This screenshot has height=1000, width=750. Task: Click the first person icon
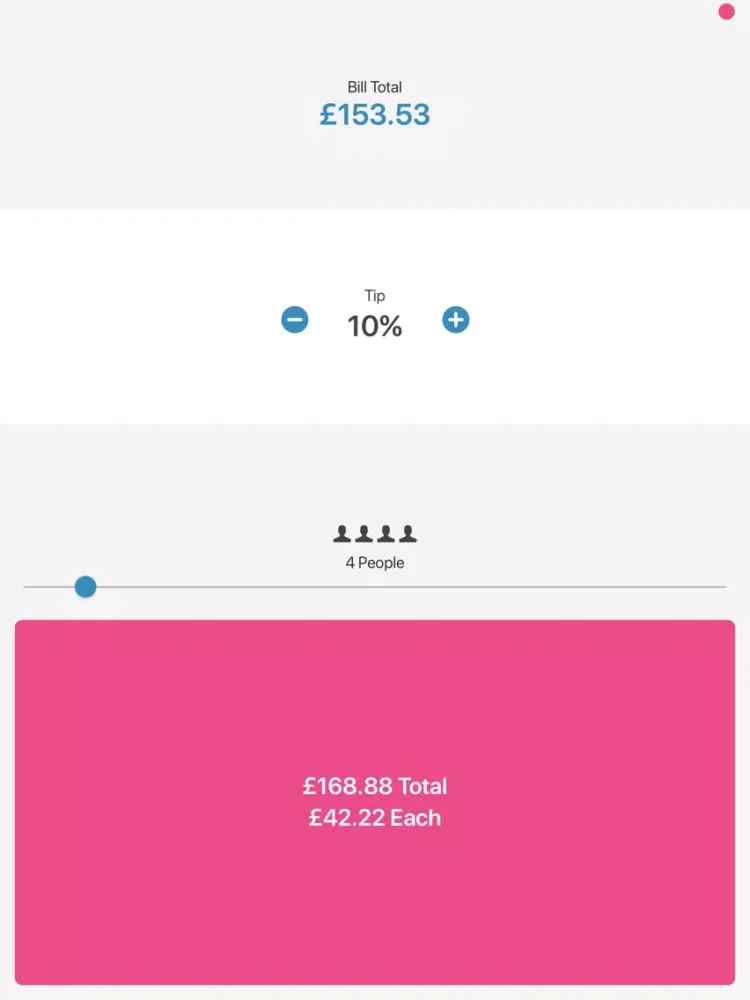(342, 534)
